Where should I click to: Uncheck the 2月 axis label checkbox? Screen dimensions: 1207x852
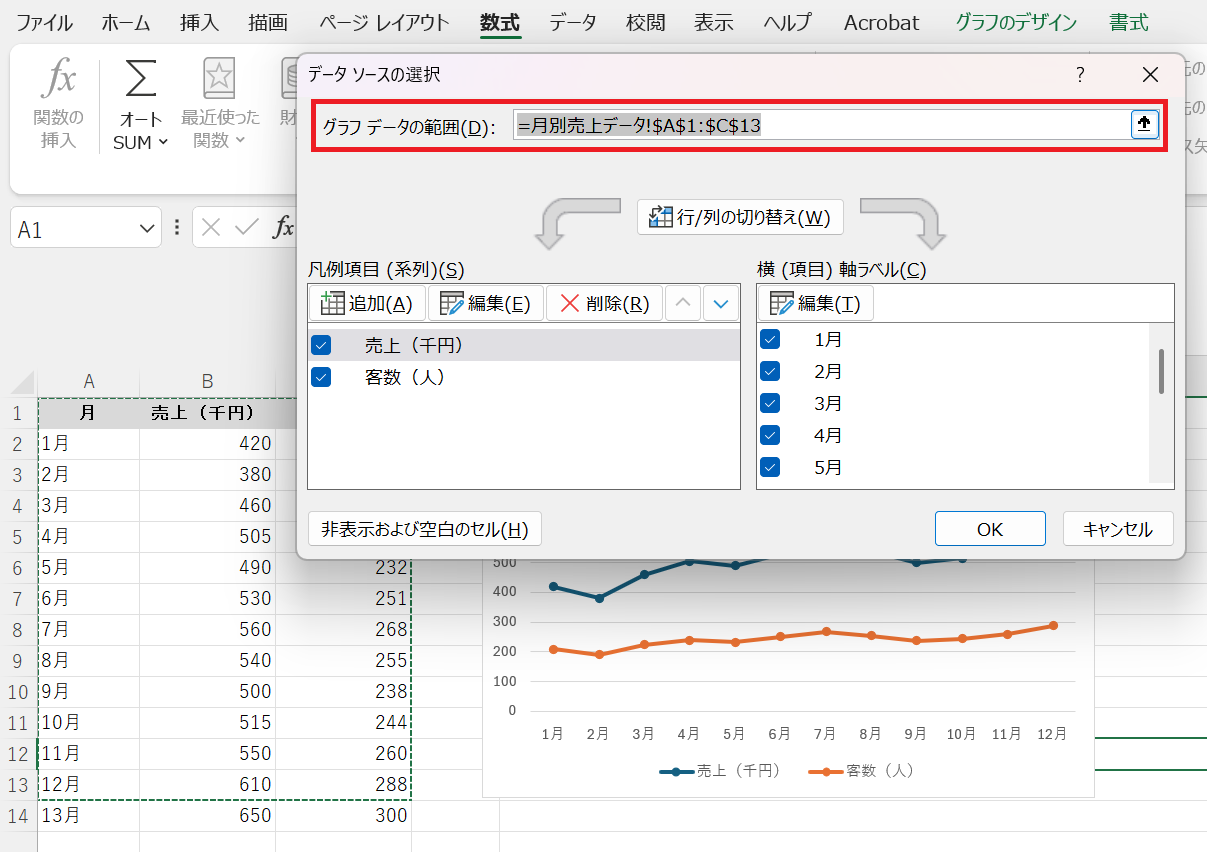pos(770,371)
